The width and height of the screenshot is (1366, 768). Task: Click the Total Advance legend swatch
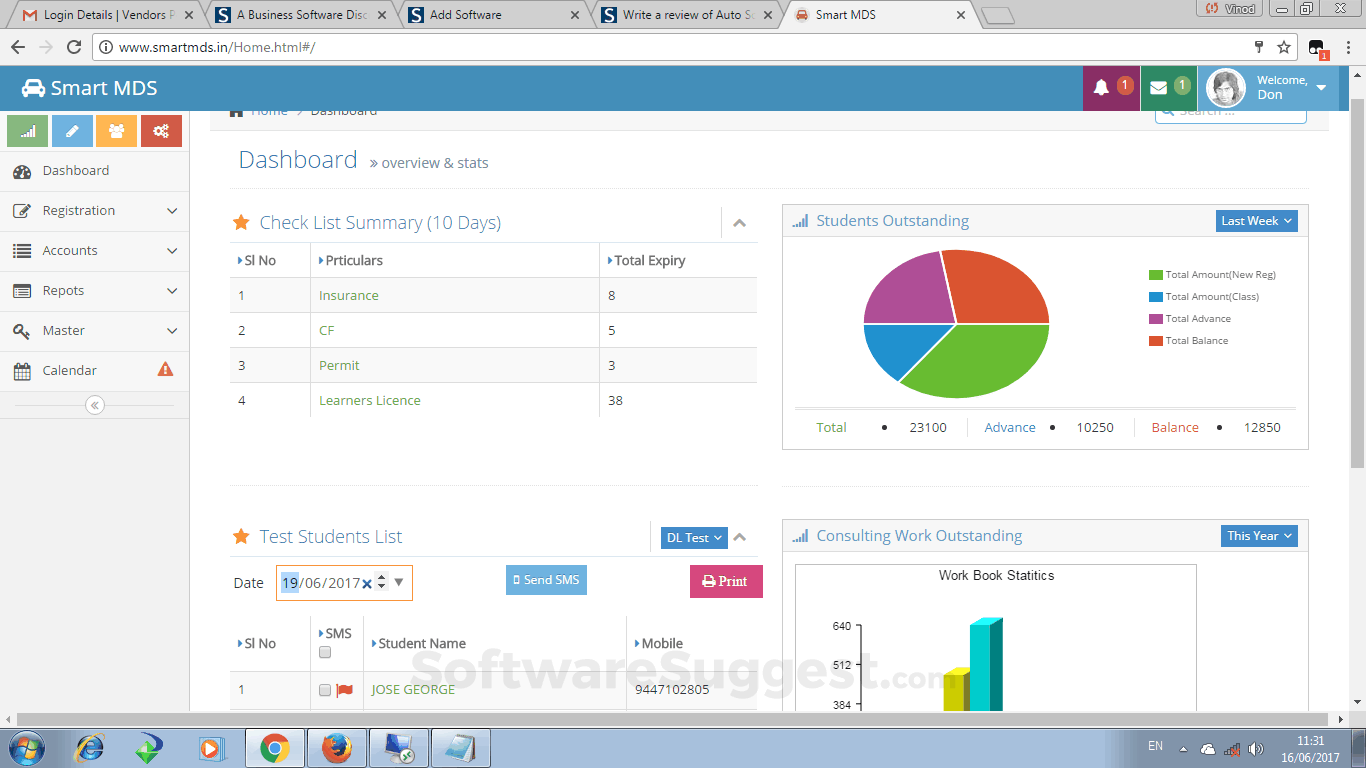pos(1156,319)
